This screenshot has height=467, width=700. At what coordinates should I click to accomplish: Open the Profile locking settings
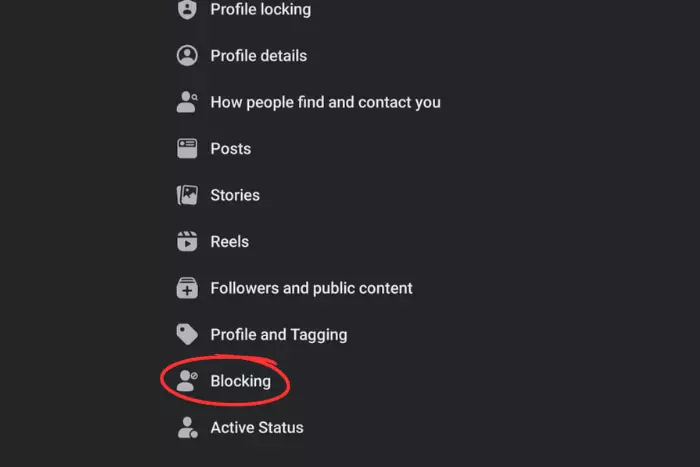tap(261, 9)
